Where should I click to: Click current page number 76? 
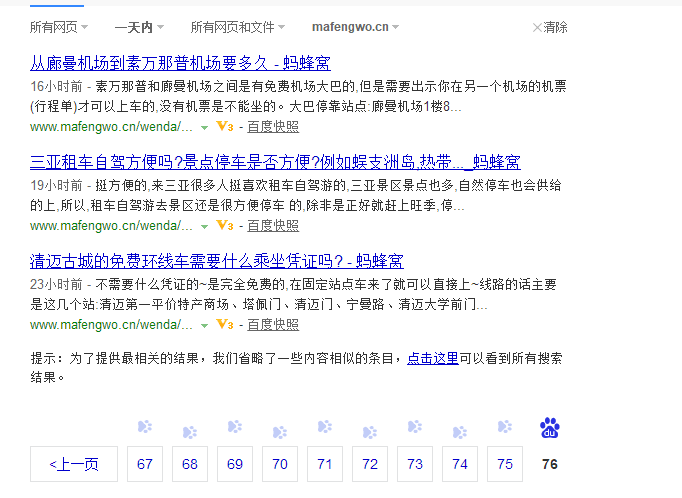point(550,464)
